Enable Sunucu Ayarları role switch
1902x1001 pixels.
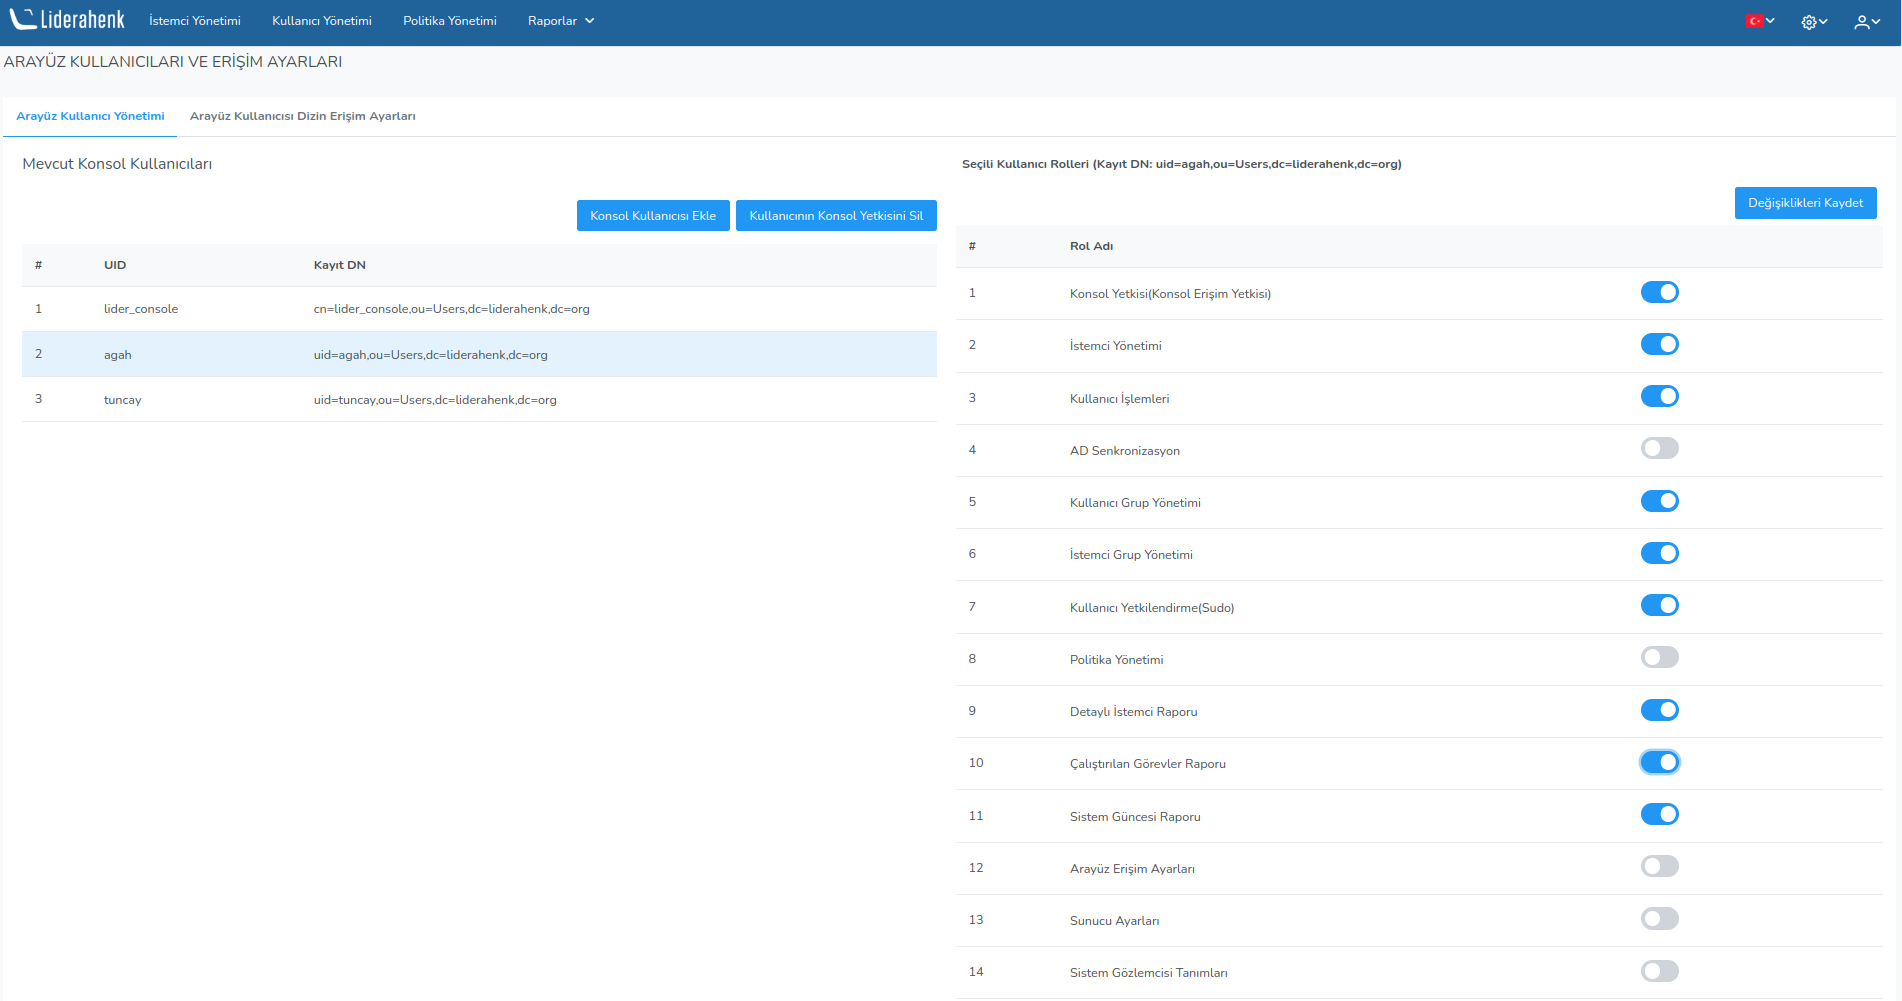1660,918
